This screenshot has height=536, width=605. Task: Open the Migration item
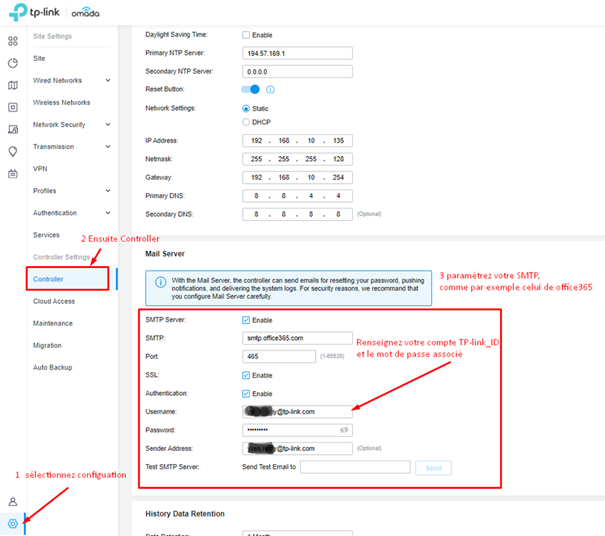click(x=47, y=345)
